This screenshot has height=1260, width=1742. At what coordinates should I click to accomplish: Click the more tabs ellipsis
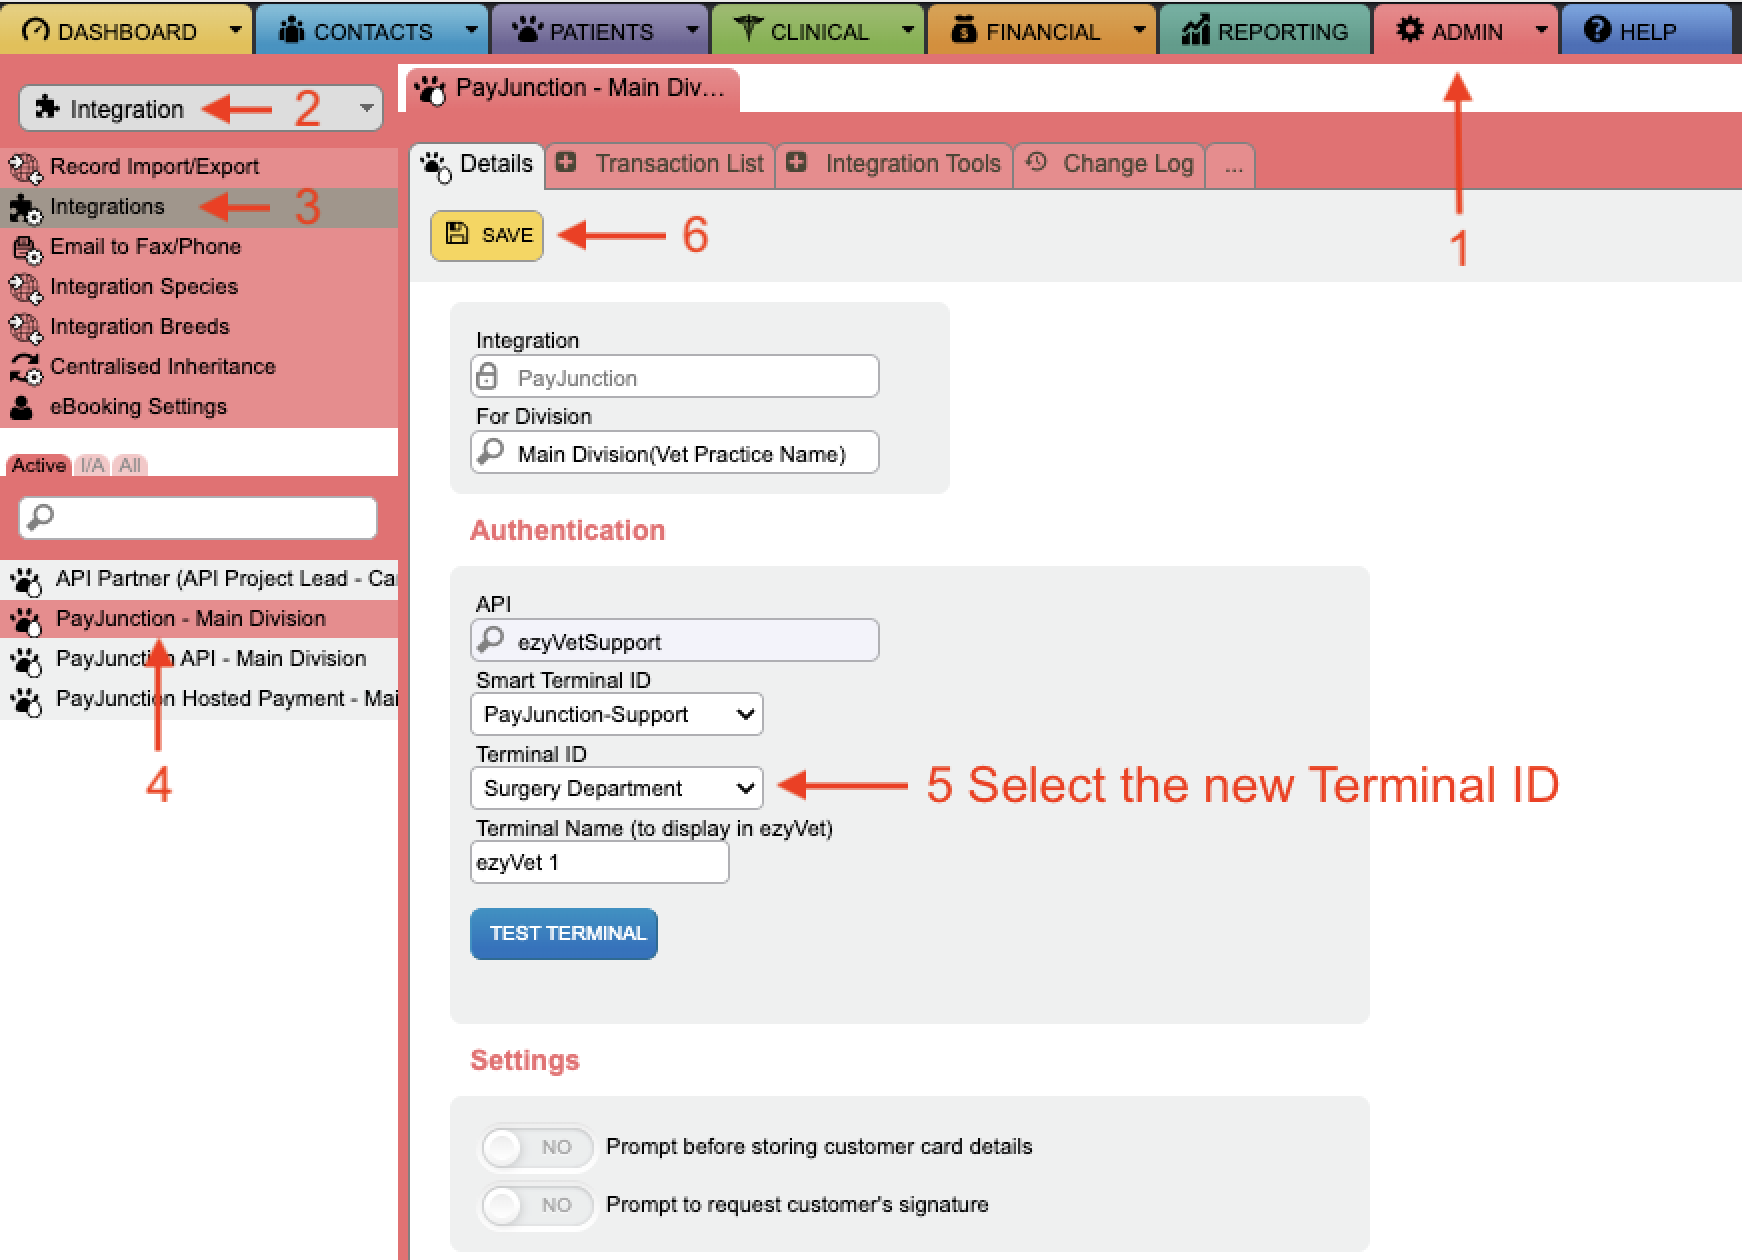[1232, 166]
